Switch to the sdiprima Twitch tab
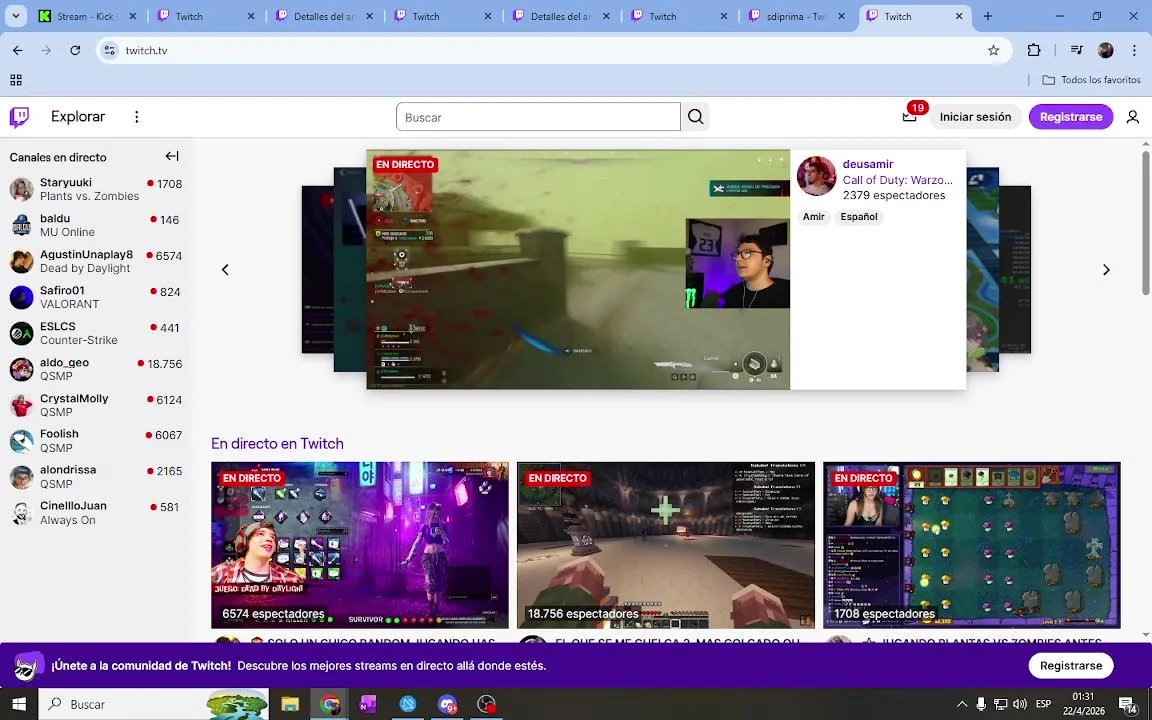The image size is (1152, 720). coord(797,16)
